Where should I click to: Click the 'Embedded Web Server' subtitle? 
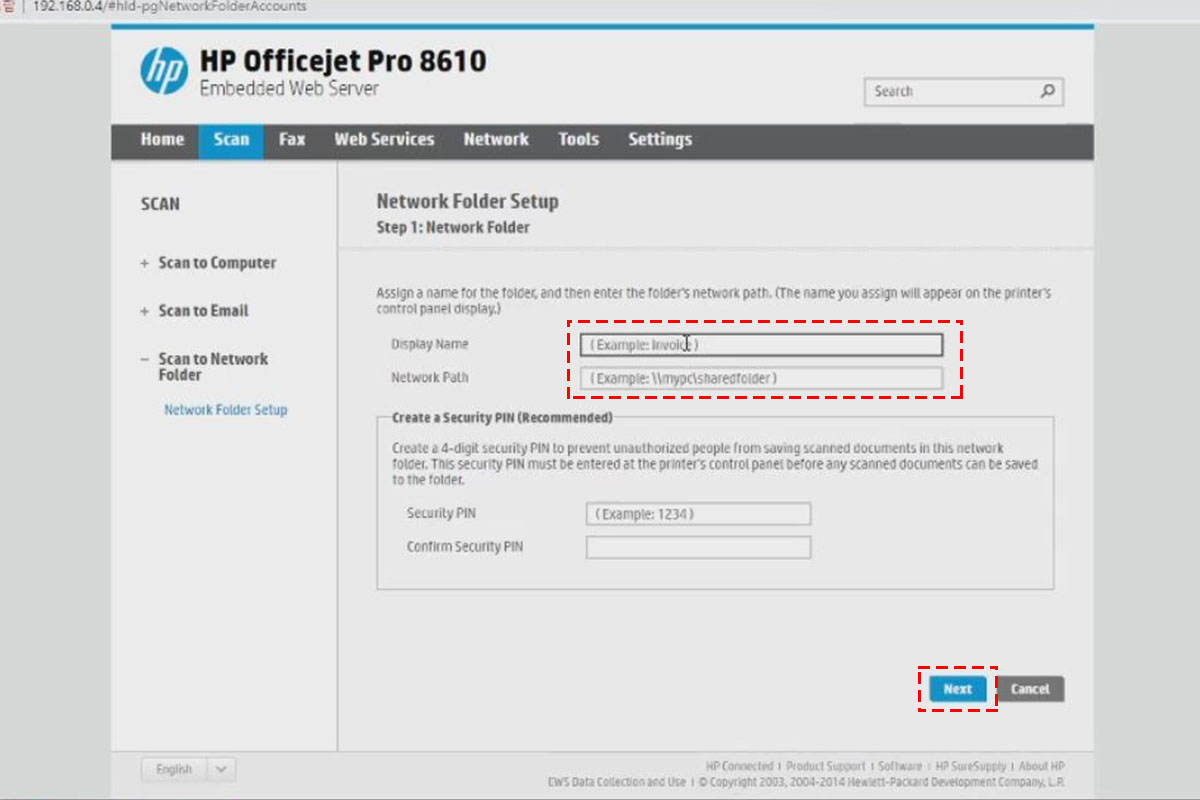[x=289, y=88]
